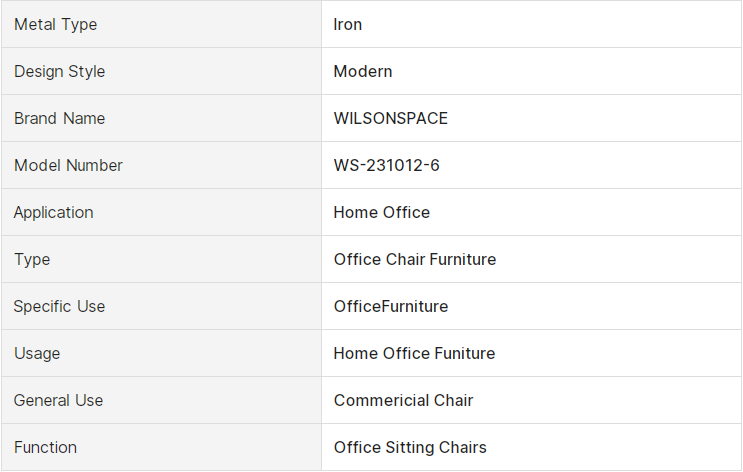Select the Commericial Chair value
Image resolution: width=743 pixels, height=472 pixels.
pos(403,400)
